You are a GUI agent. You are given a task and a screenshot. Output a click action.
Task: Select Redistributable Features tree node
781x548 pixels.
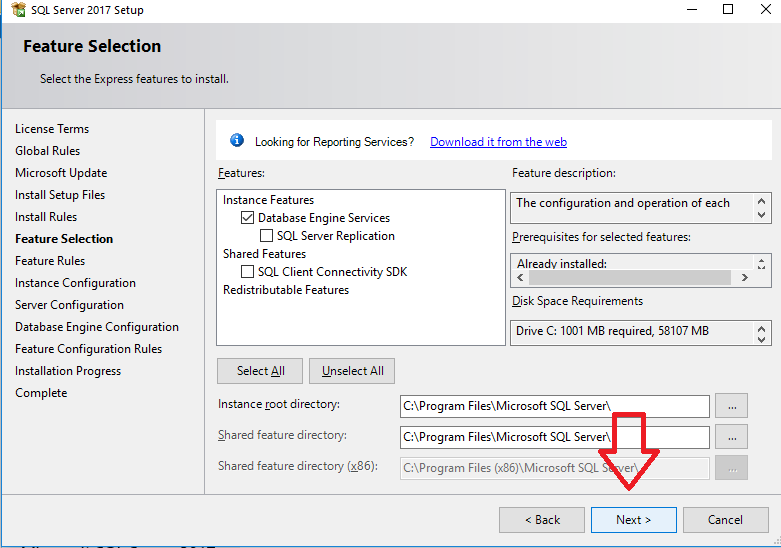(x=286, y=290)
